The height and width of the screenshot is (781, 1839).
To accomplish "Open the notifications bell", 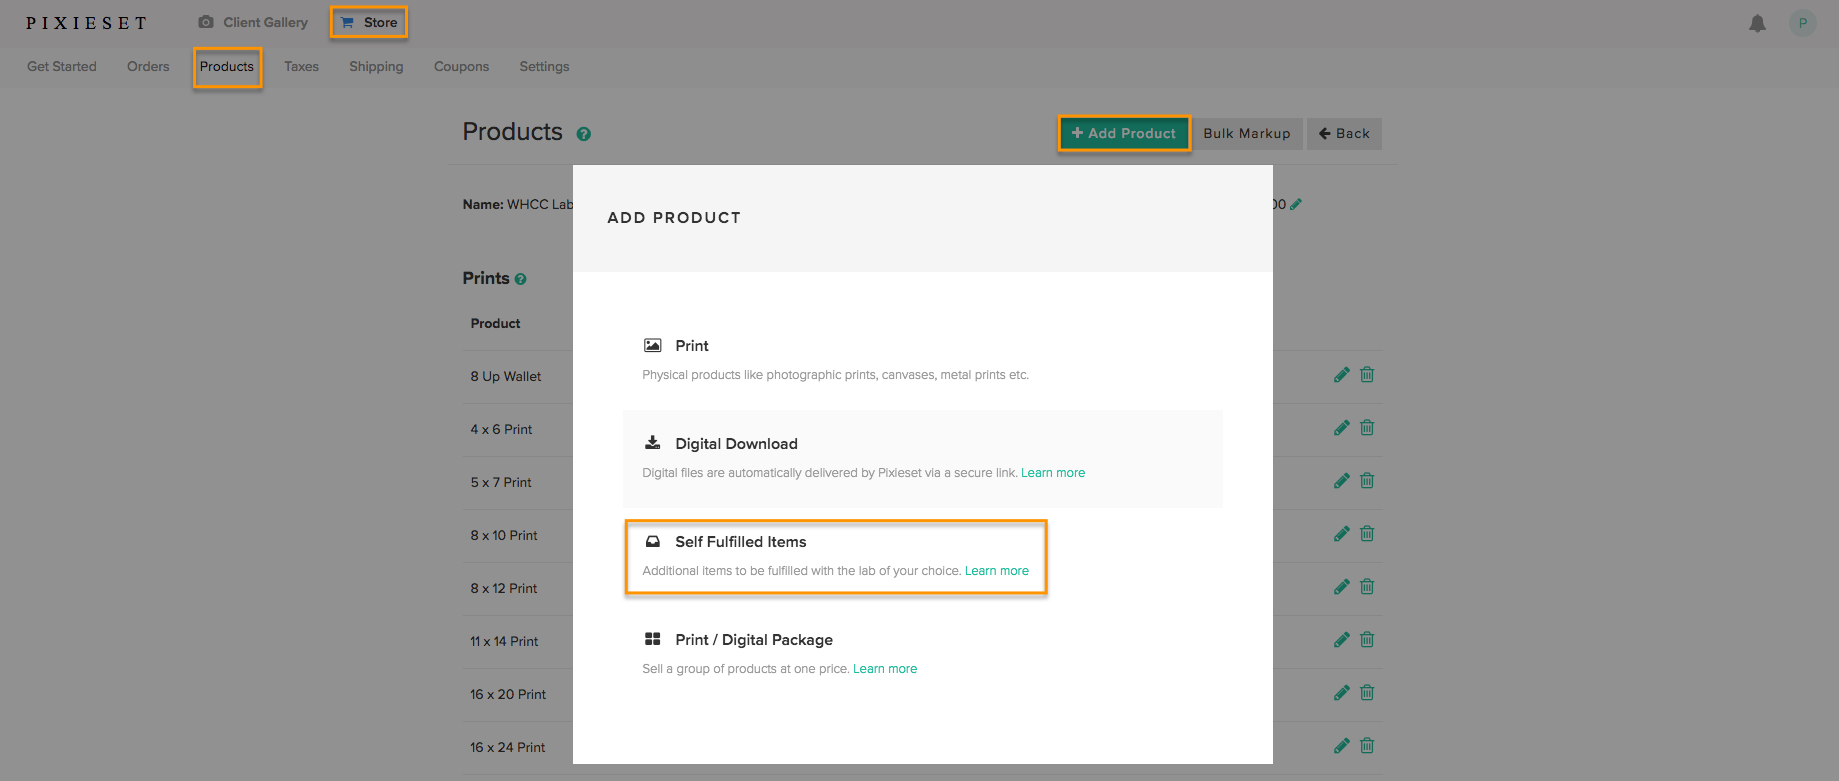I will (x=1757, y=23).
